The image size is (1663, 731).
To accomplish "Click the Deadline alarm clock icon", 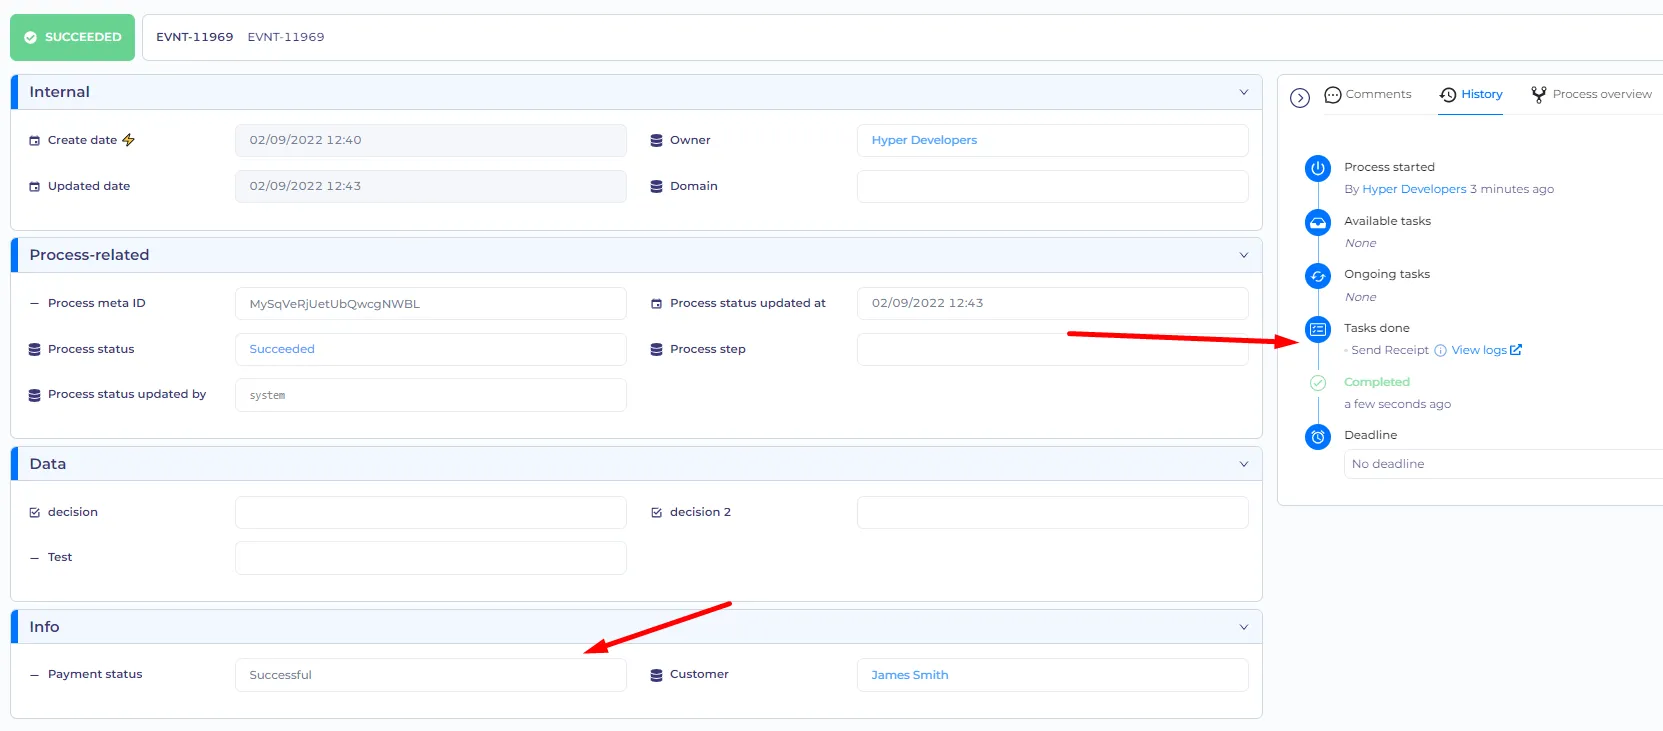I will point(1318,437).
